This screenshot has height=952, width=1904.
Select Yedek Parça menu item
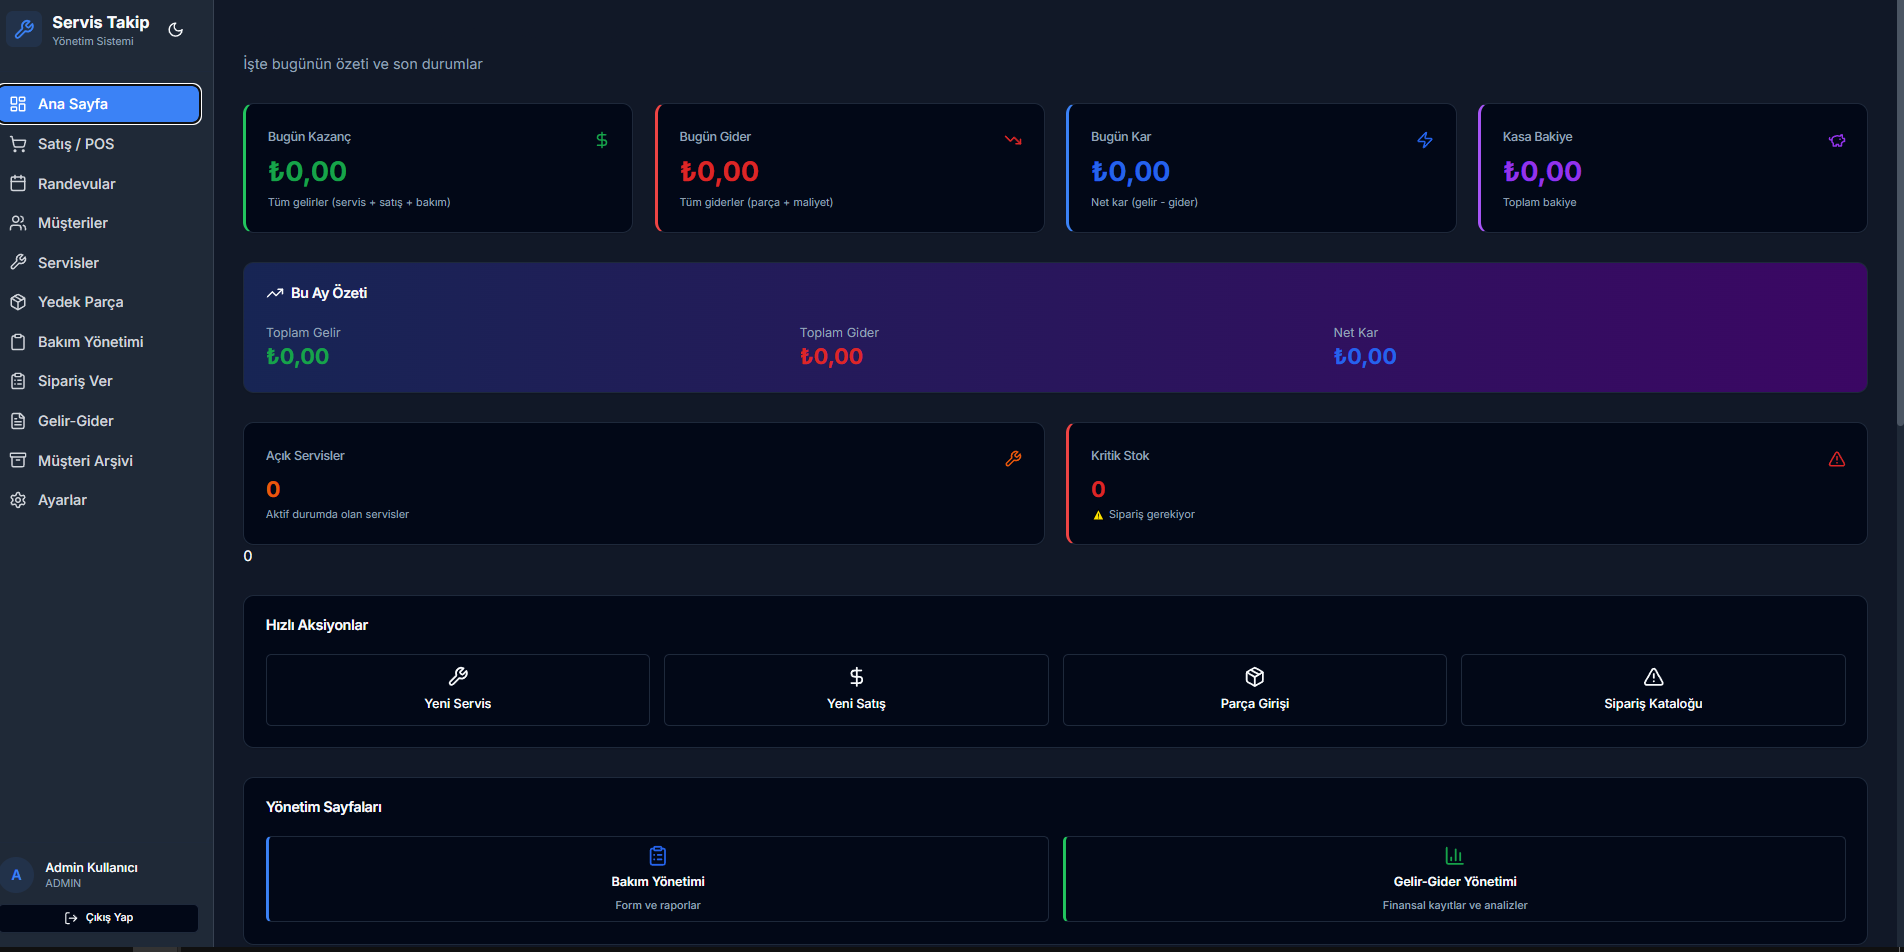(x=100, y=302)
